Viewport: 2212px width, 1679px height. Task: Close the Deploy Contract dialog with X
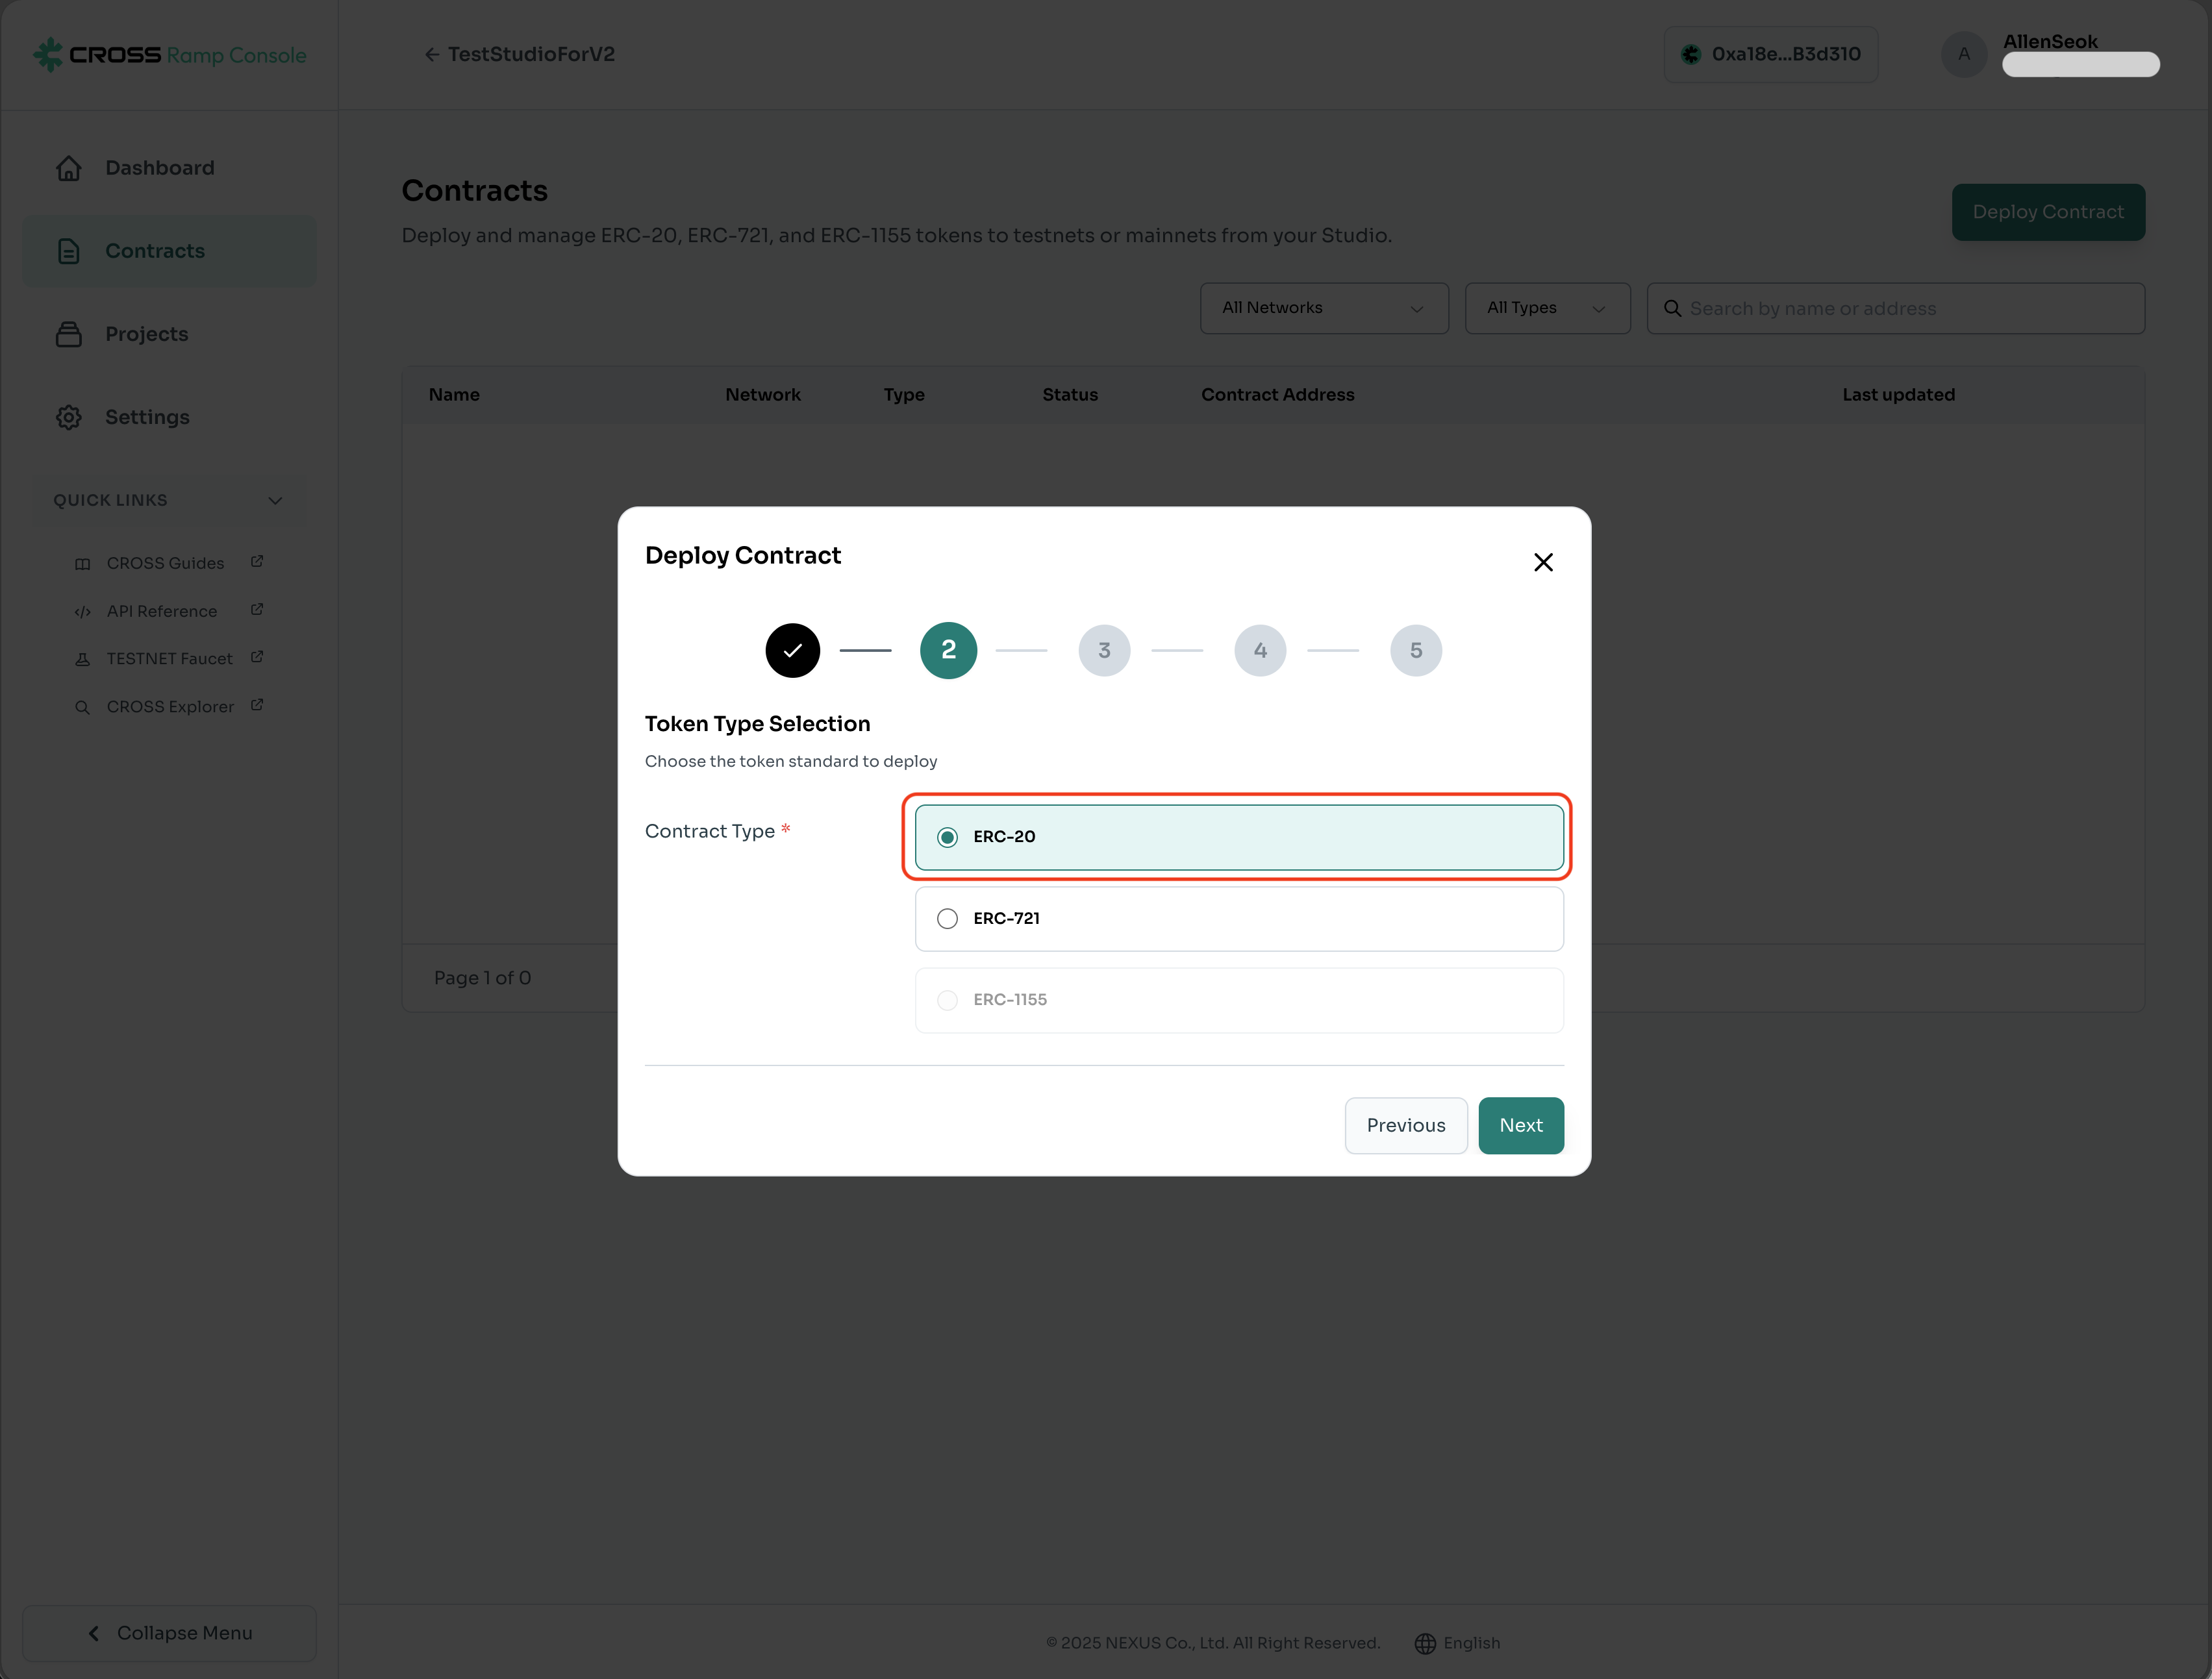coord(1543,562)
